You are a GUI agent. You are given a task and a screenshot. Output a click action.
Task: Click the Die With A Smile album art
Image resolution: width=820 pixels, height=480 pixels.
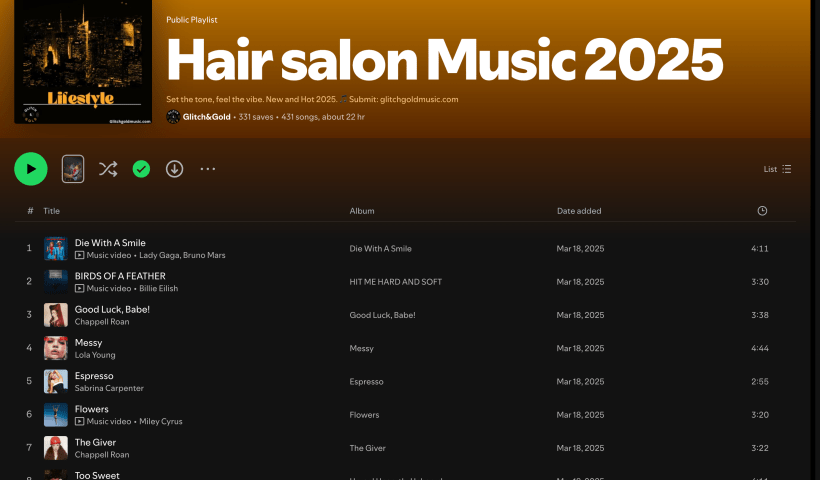(x=56, y=248)
